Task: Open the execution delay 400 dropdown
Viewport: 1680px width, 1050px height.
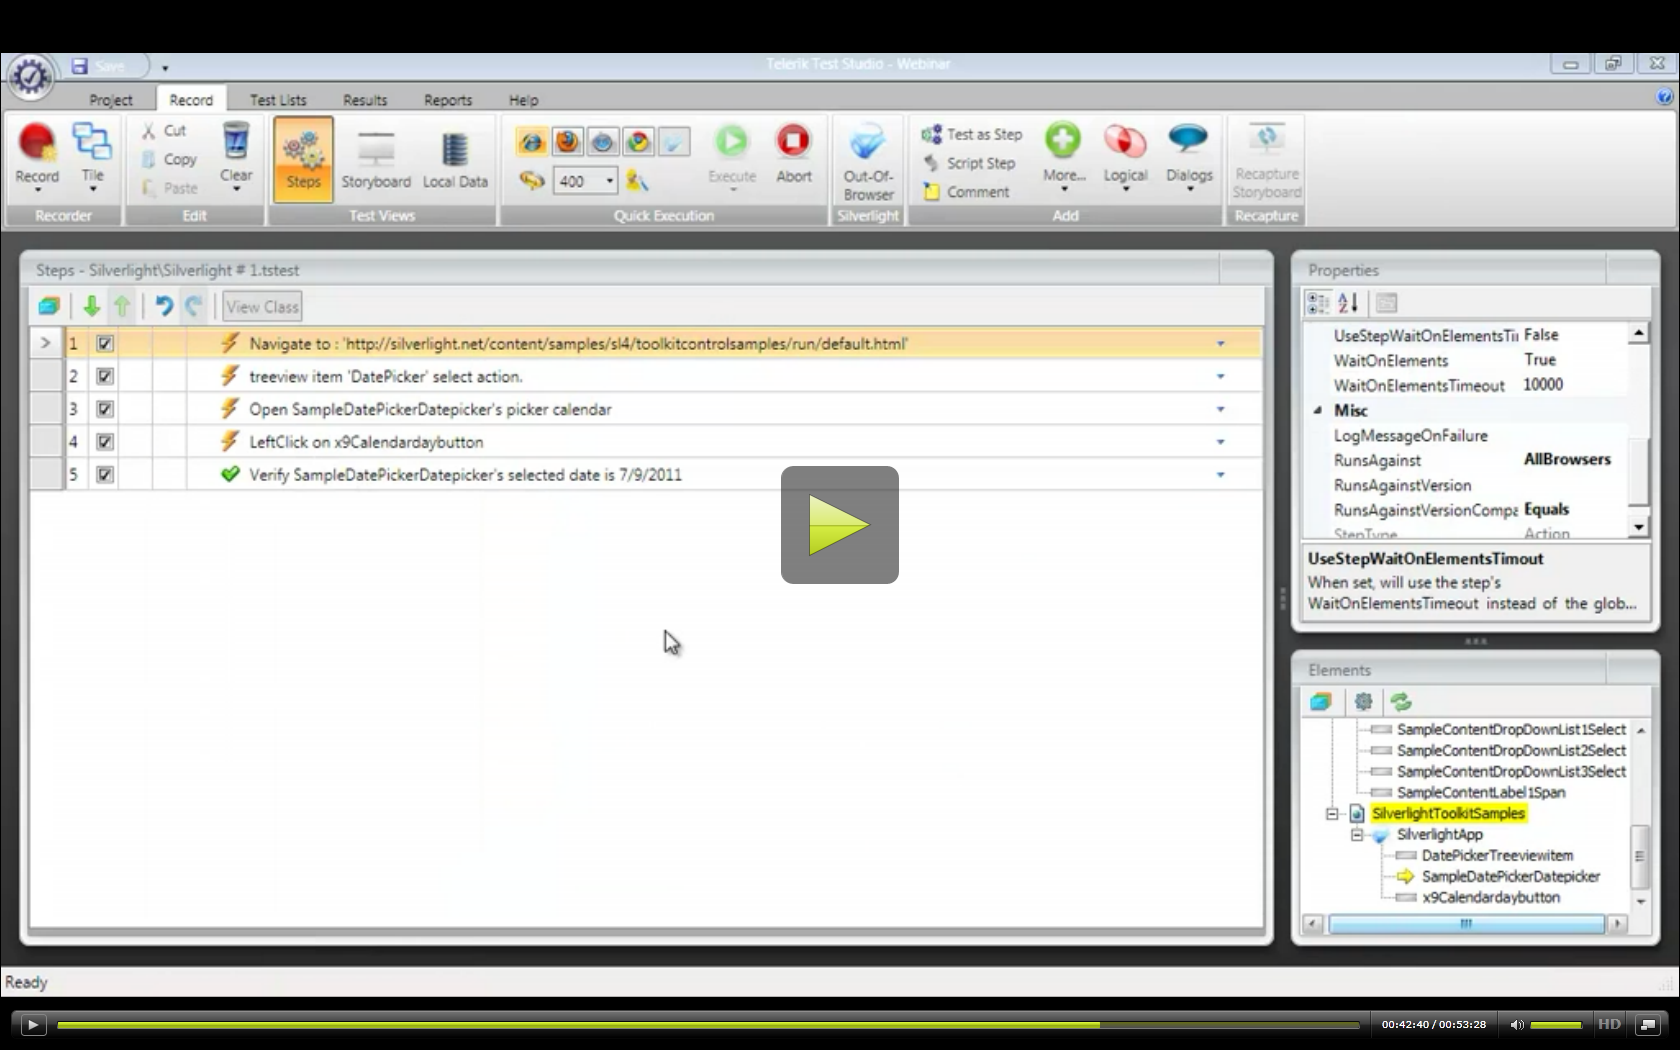Action: click(609, 181)
